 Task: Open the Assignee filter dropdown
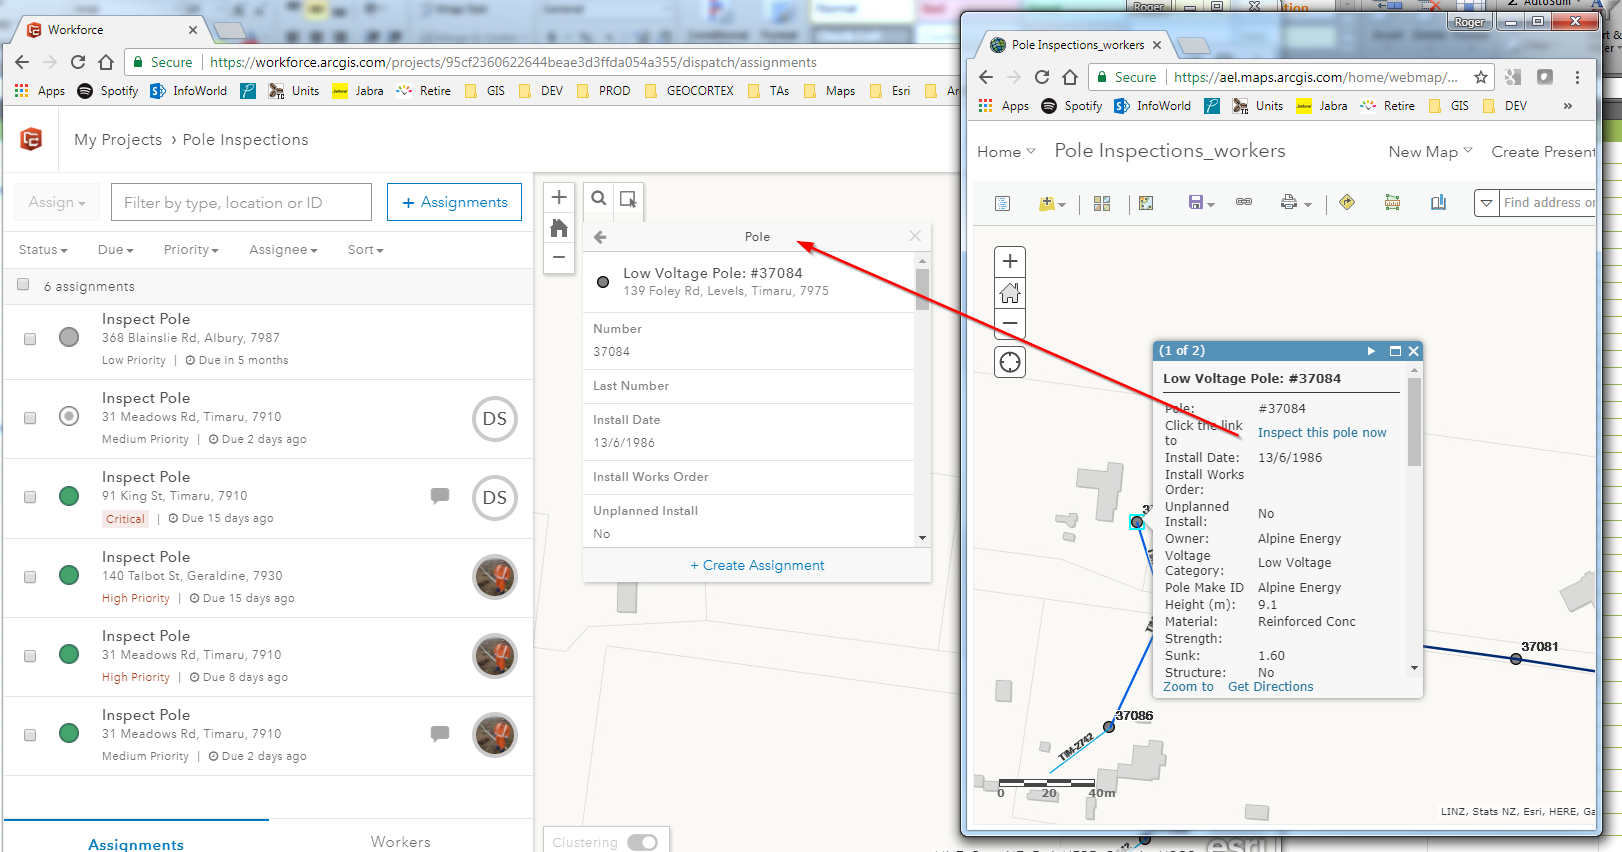[x=283, y=250]
